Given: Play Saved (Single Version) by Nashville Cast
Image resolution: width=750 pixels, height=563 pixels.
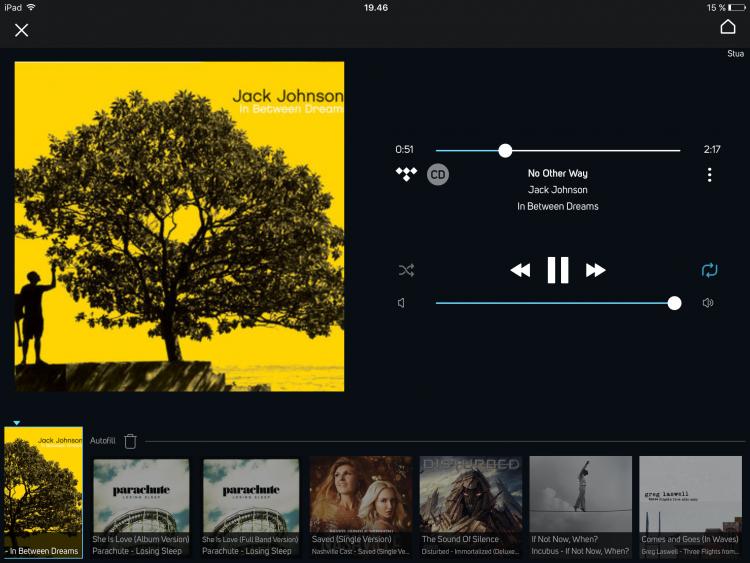Looking at the screenshot, I should pyautogui.click(x=361, y=507).
